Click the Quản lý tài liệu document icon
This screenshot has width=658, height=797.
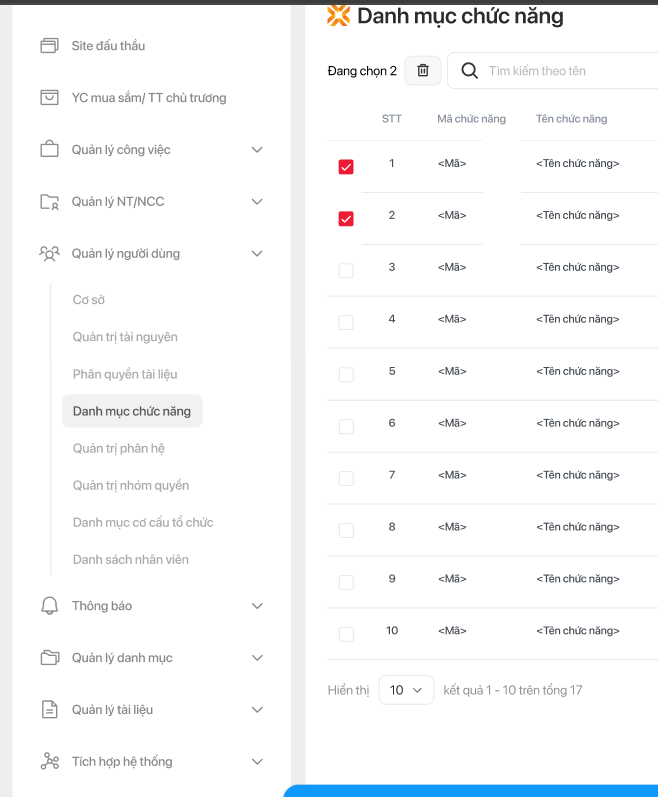click(49, 710)
